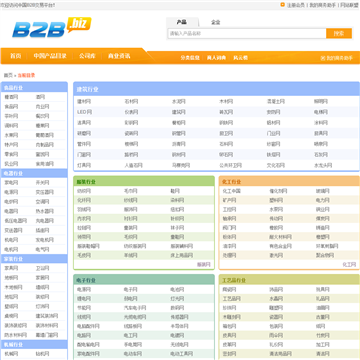
Task: Click 催化剂网 in the 化工行业 panel
Action: click(278, 191)
